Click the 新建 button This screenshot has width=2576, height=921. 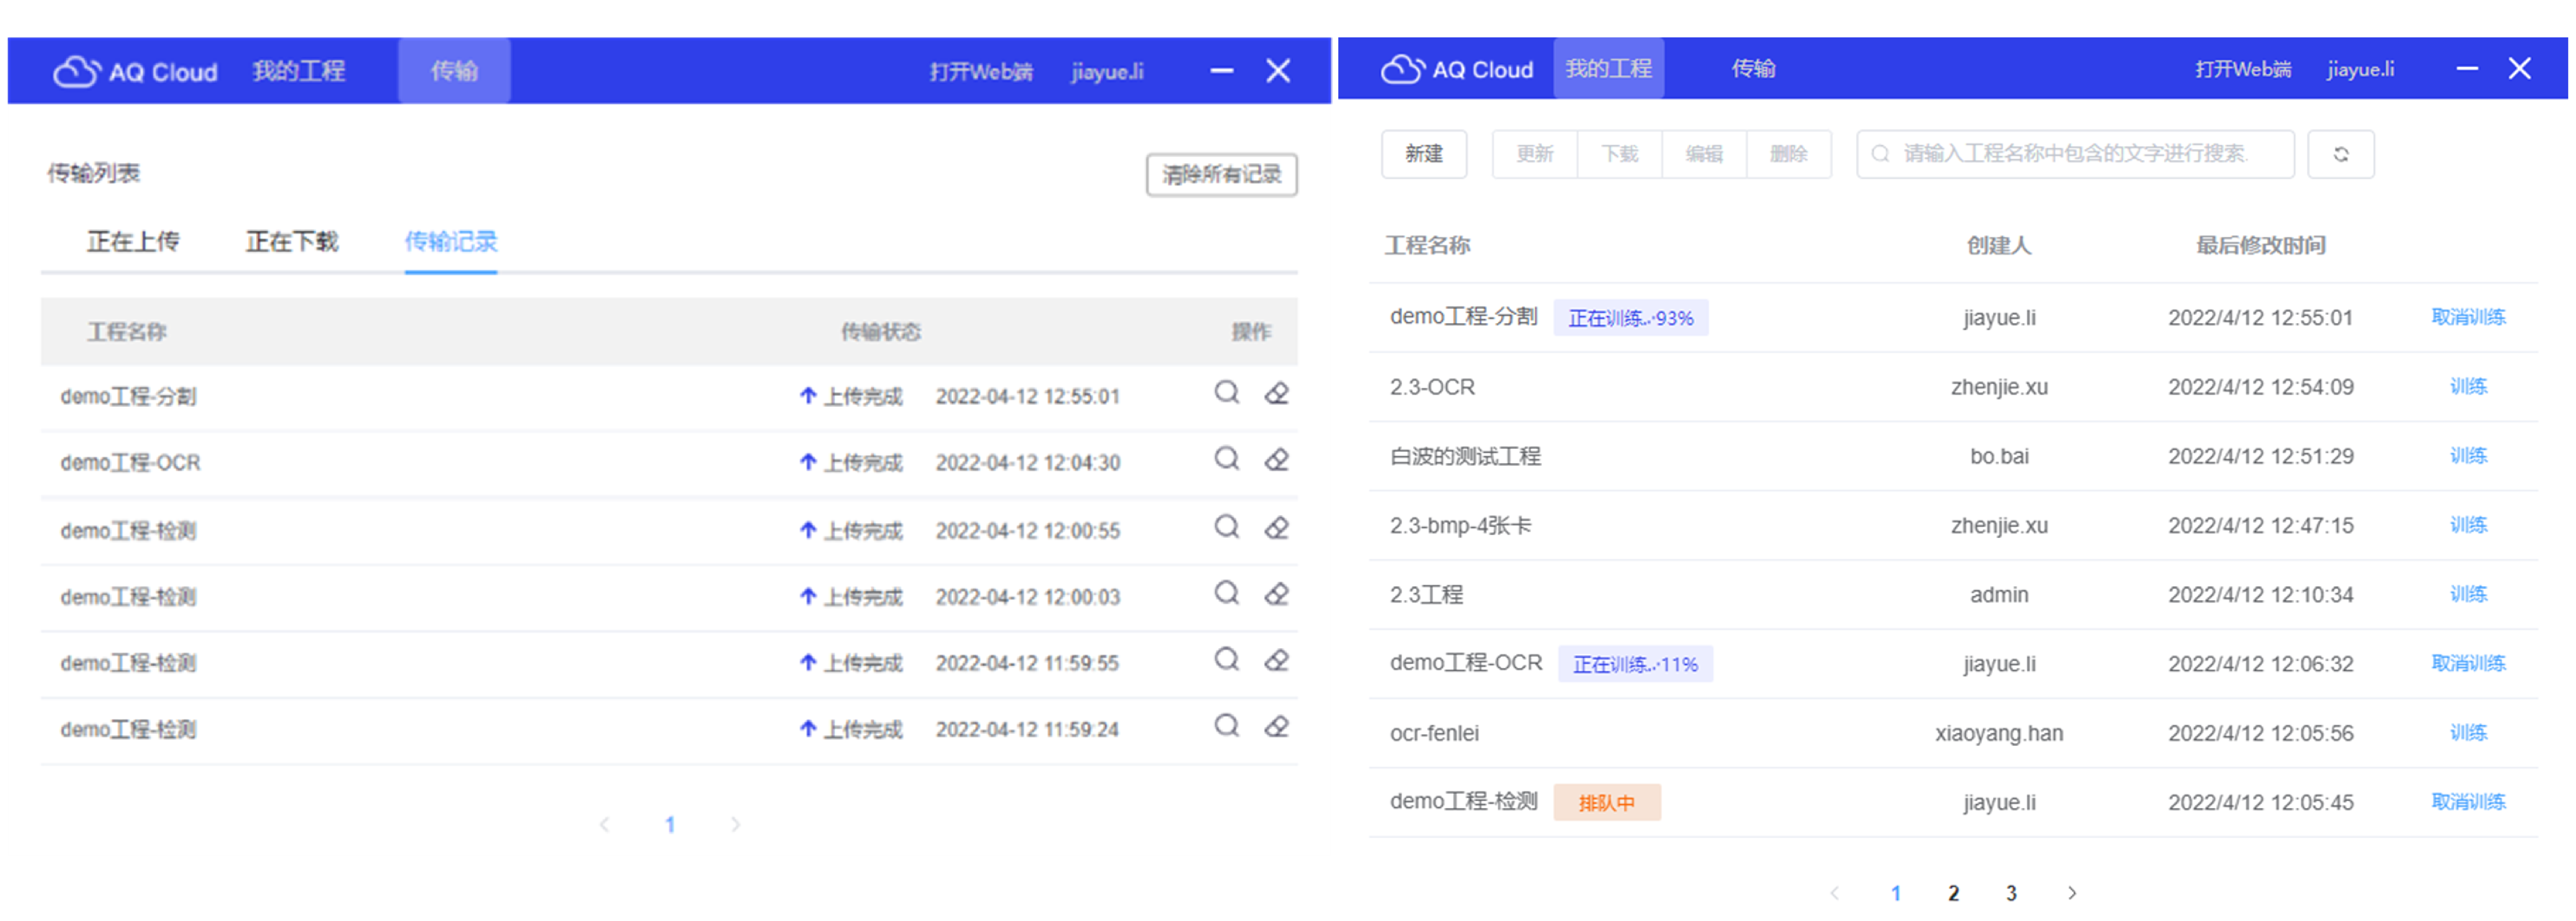[x=1423, y=154]
